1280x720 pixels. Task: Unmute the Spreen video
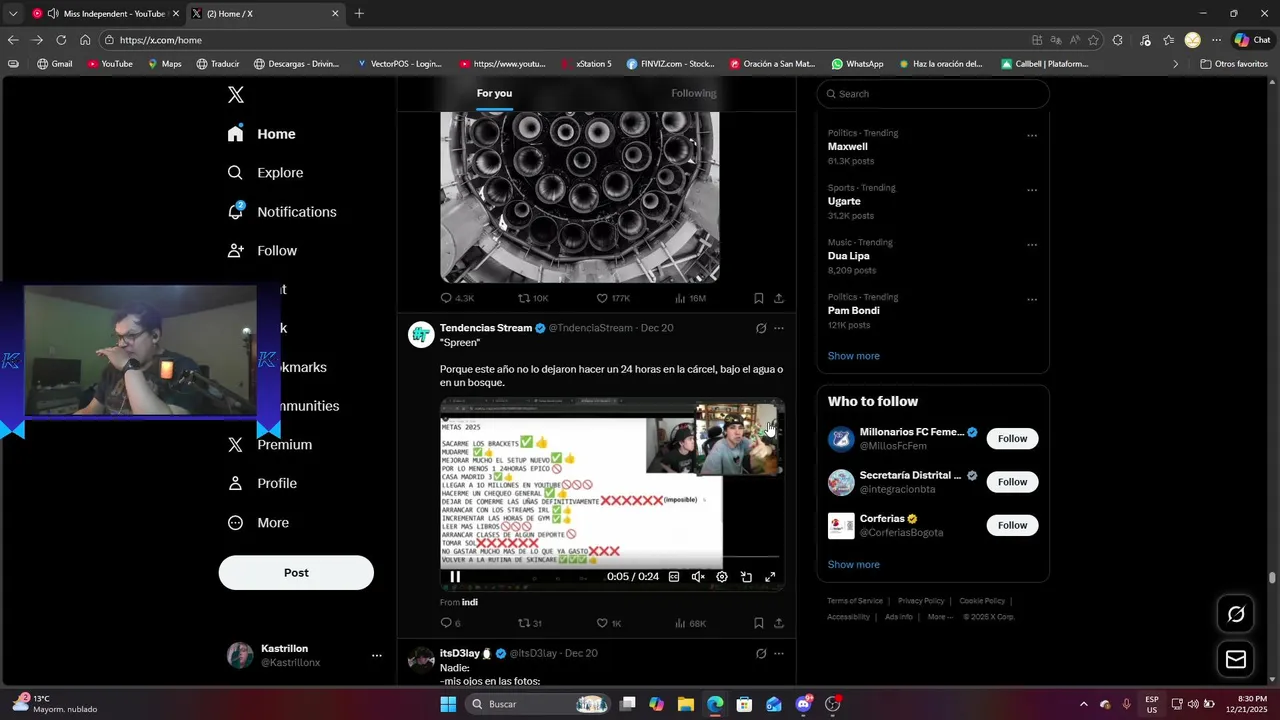pyautogui.click(x=698, y=577)
